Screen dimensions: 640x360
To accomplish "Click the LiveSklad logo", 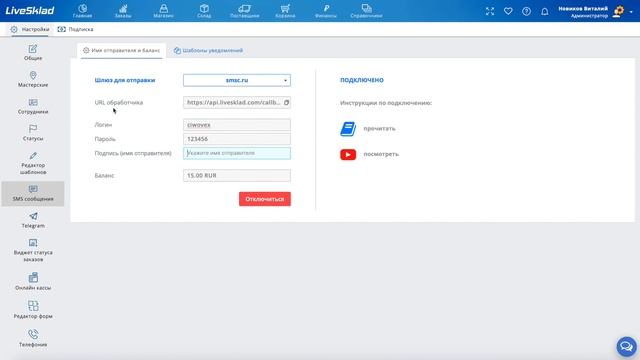I will coord(30,11).
